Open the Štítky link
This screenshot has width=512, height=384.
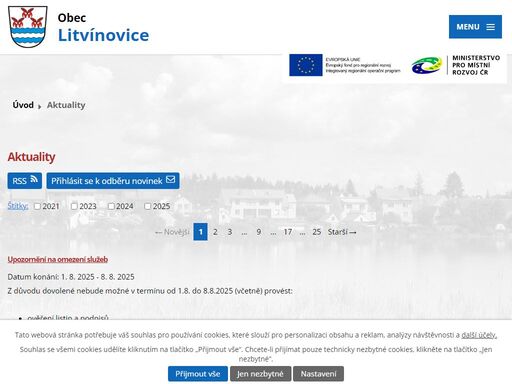[x=18, y=206]
